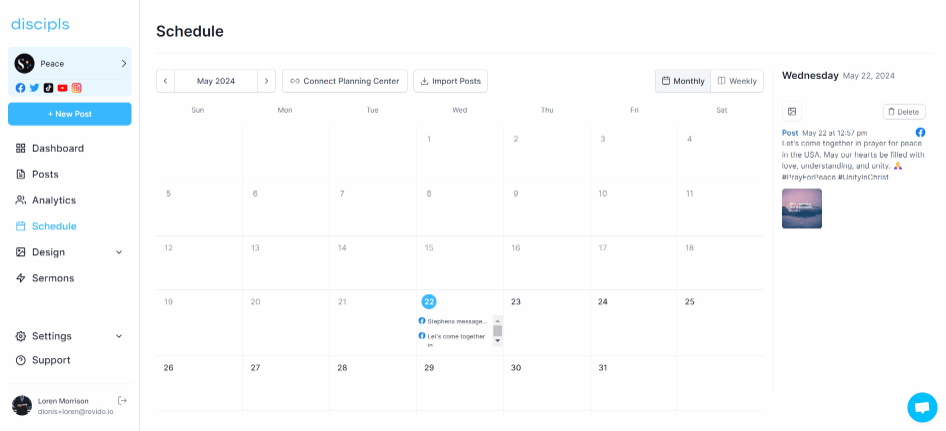Expand the Peace account switcher chevron

[x=124, y=63]
